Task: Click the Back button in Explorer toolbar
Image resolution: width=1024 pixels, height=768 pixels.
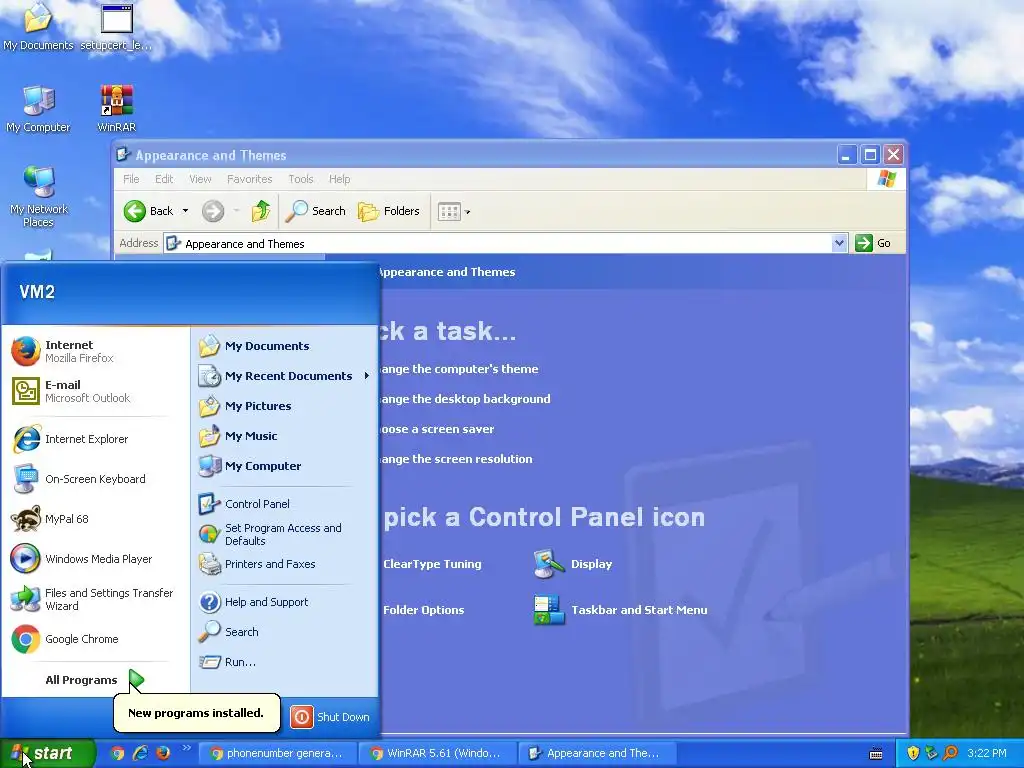Action: [148, 211]
